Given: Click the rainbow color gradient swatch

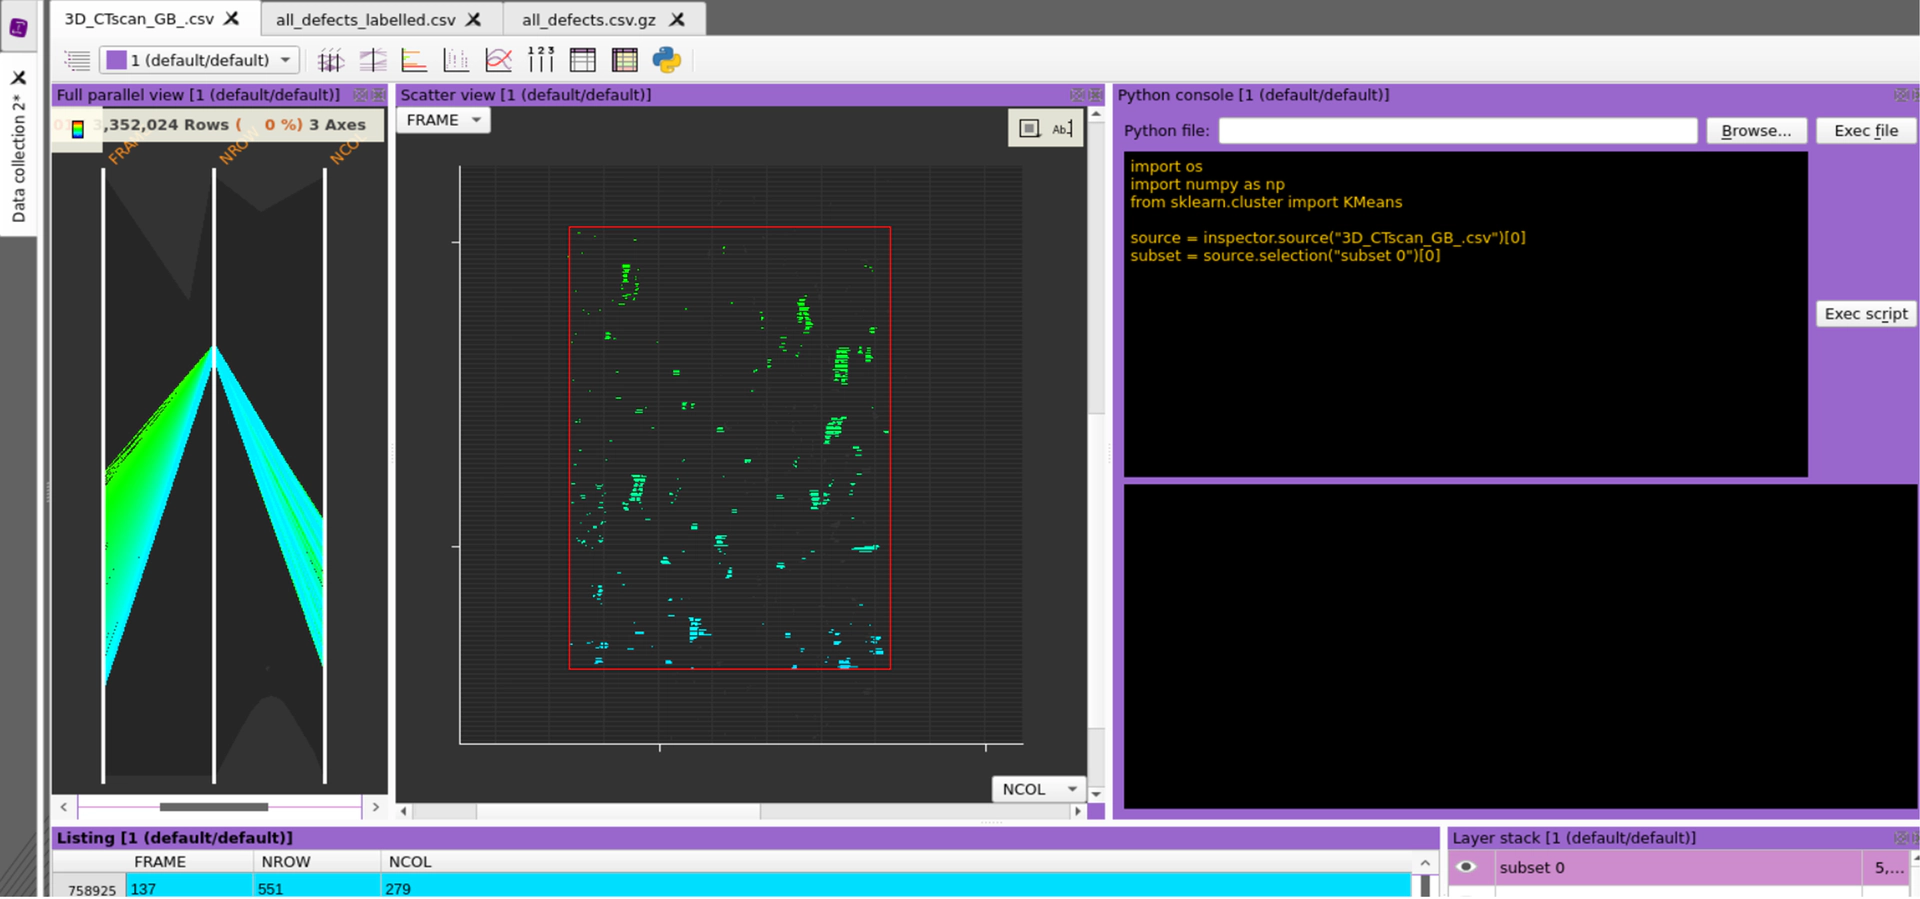Looking at the screenshot, I should pos(78,129).
